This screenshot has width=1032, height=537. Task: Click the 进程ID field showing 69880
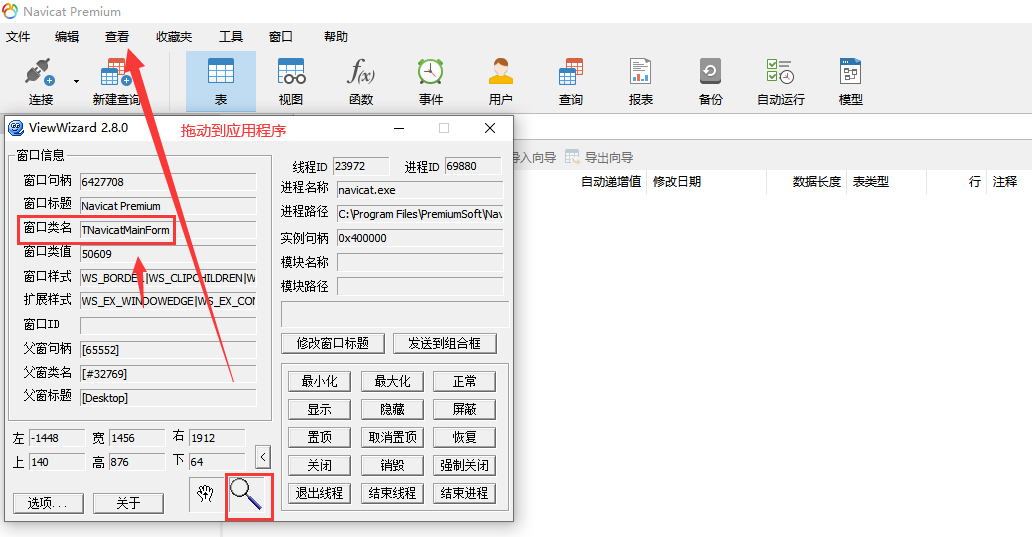[473, 166]
